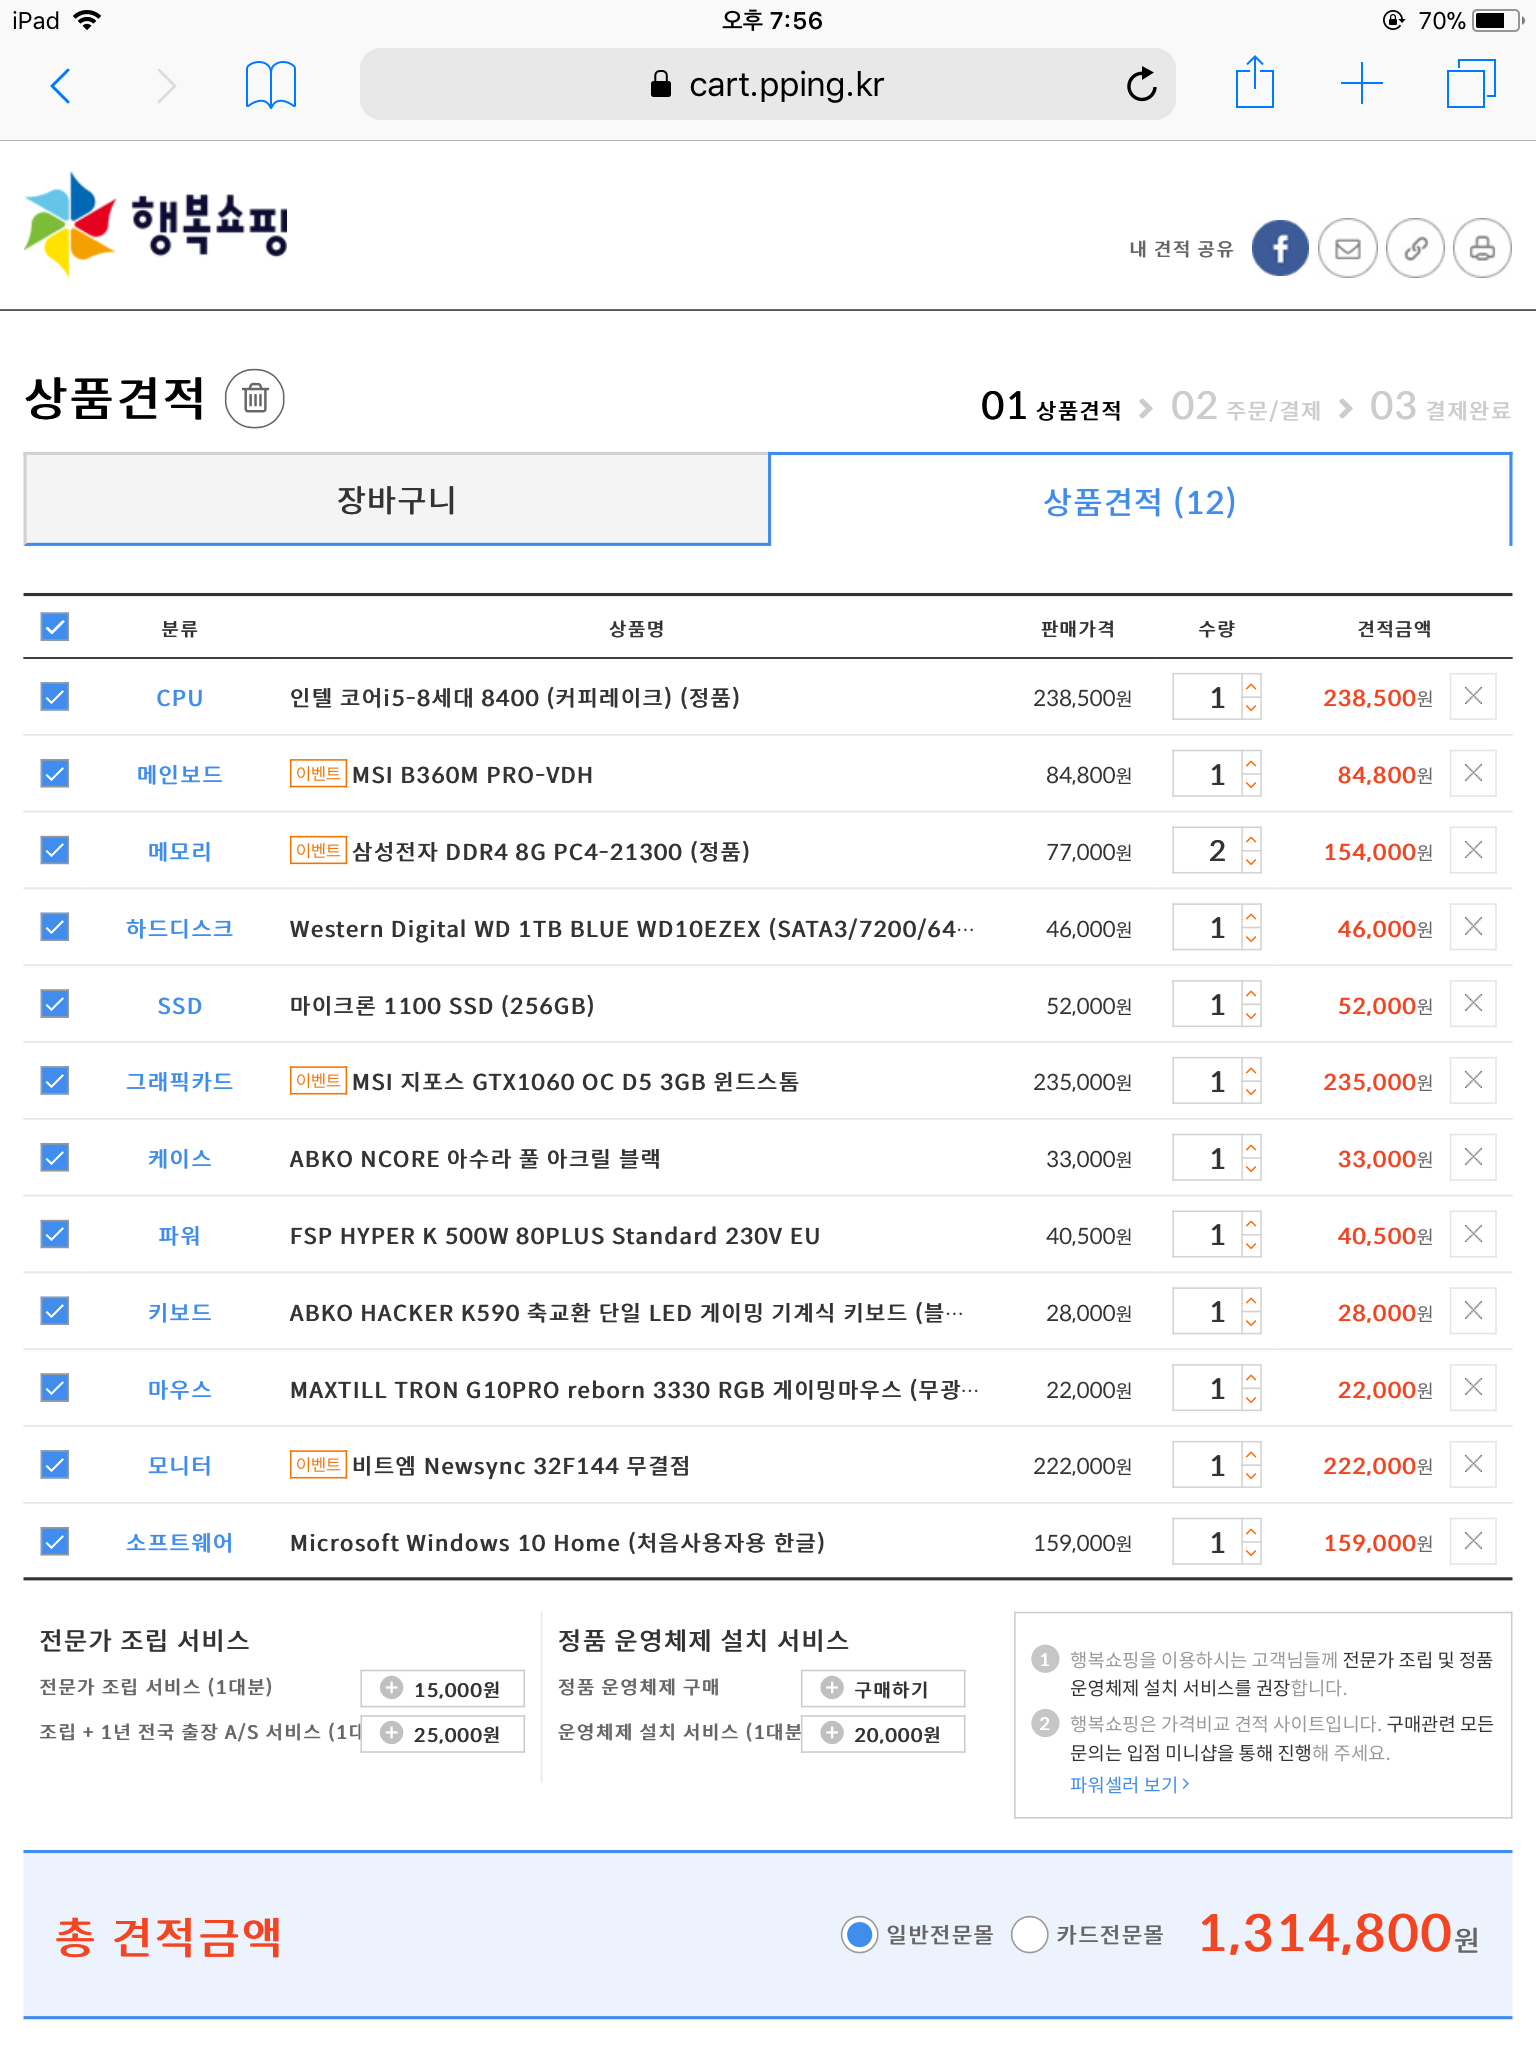The height and width of the screenshot is (2048, 1536).
Task: Open Safari bookmarks book icon
Action: 270,85
